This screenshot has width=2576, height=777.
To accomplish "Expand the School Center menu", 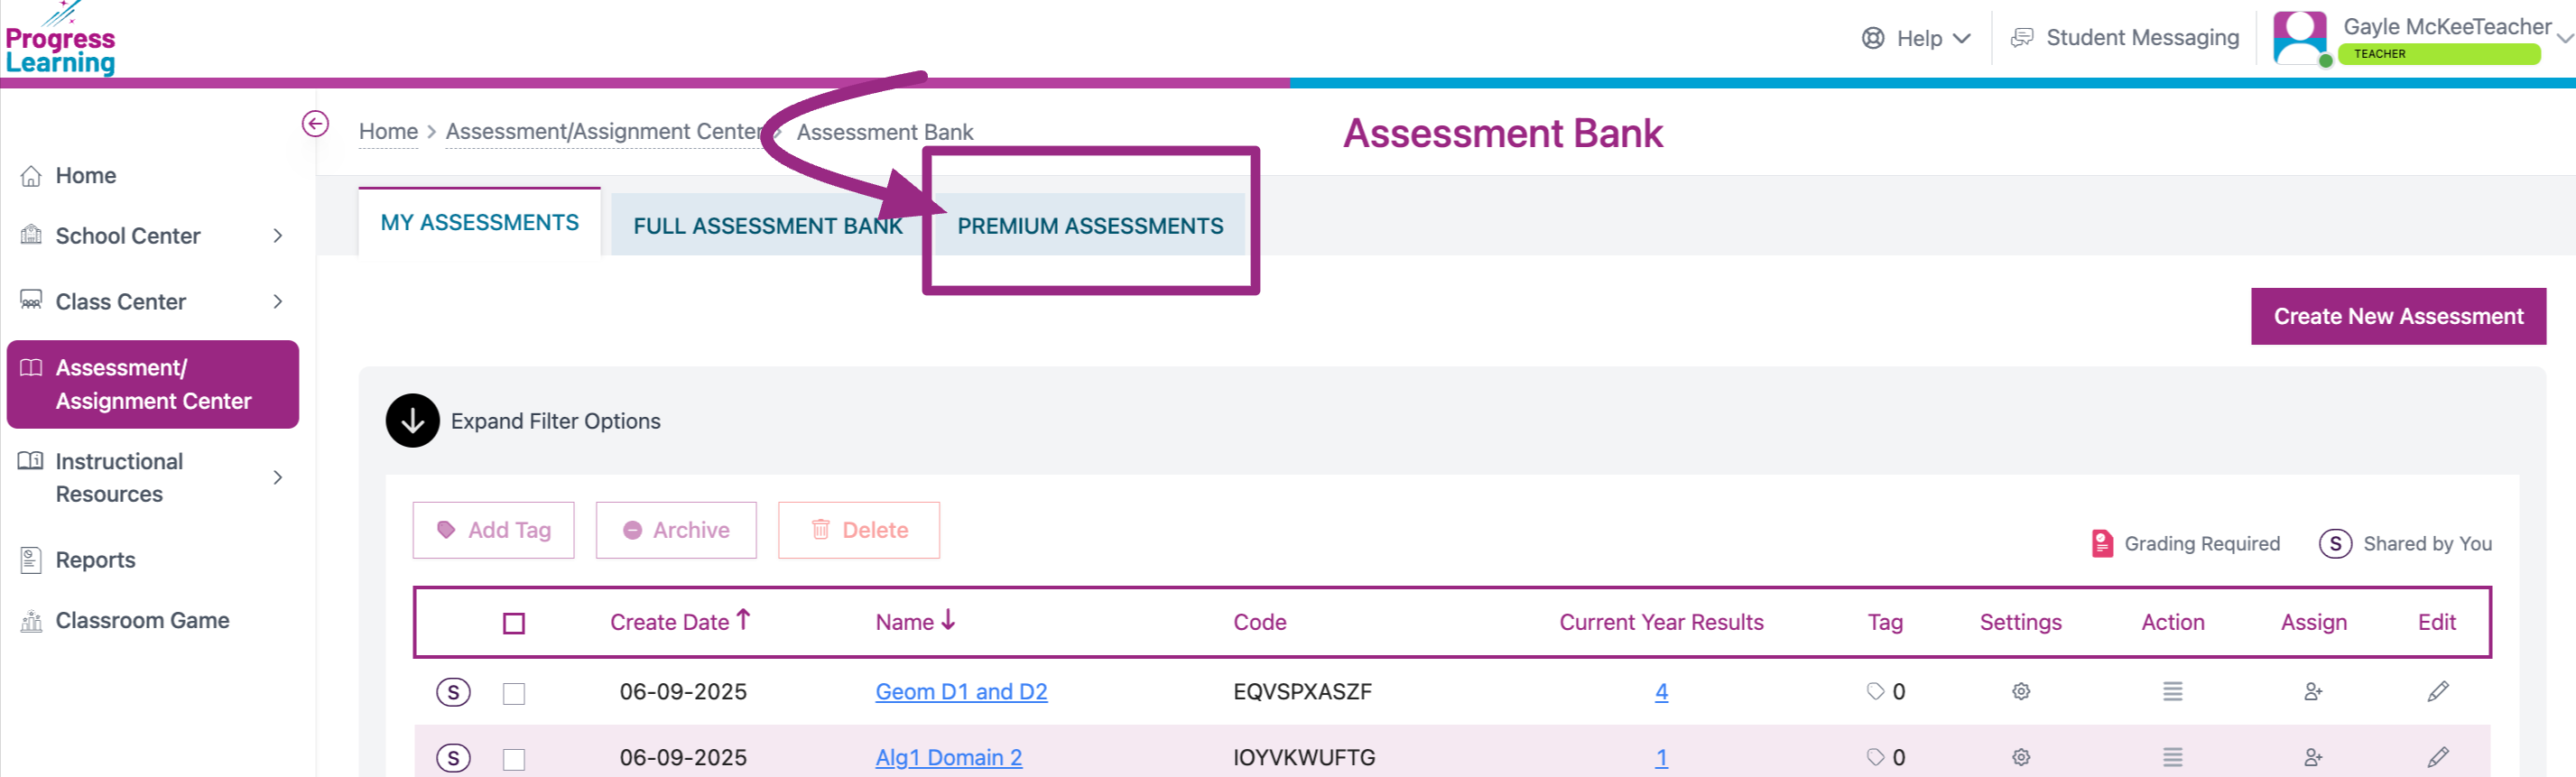I will point(150,236).
